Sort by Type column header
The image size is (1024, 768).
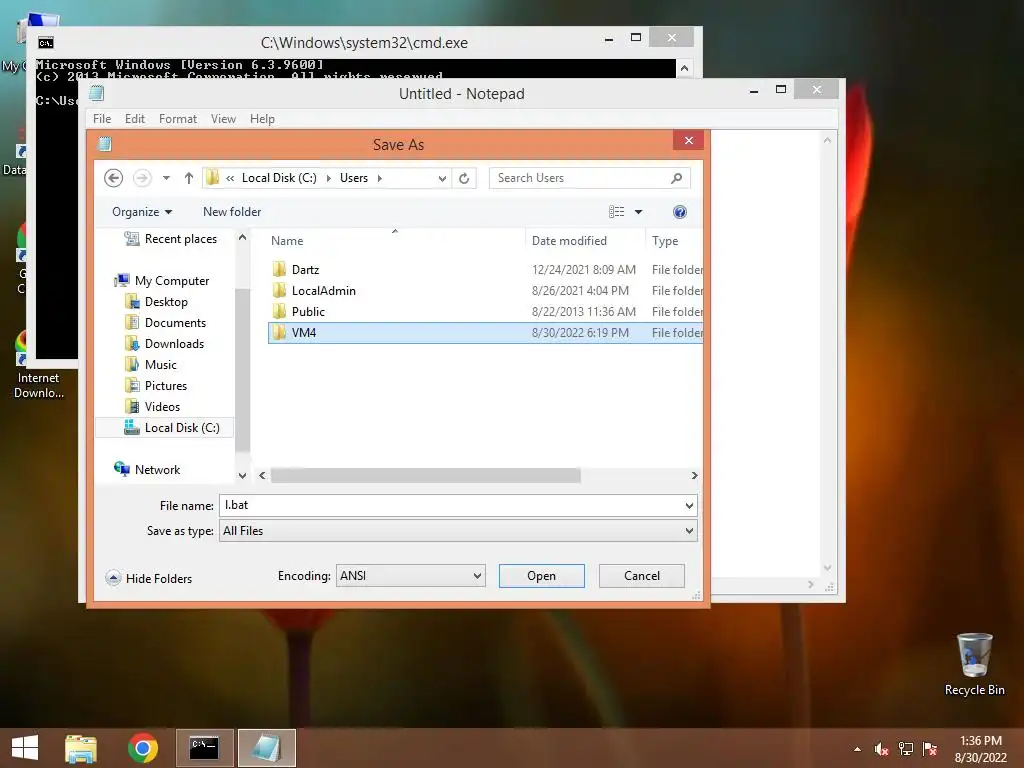[674, 240]
